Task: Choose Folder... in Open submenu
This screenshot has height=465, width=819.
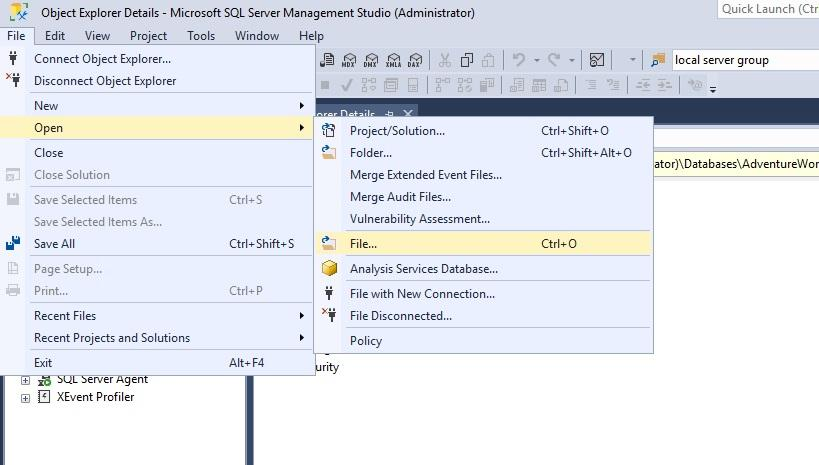Action: pyautogui.click(x=484, y=153)
